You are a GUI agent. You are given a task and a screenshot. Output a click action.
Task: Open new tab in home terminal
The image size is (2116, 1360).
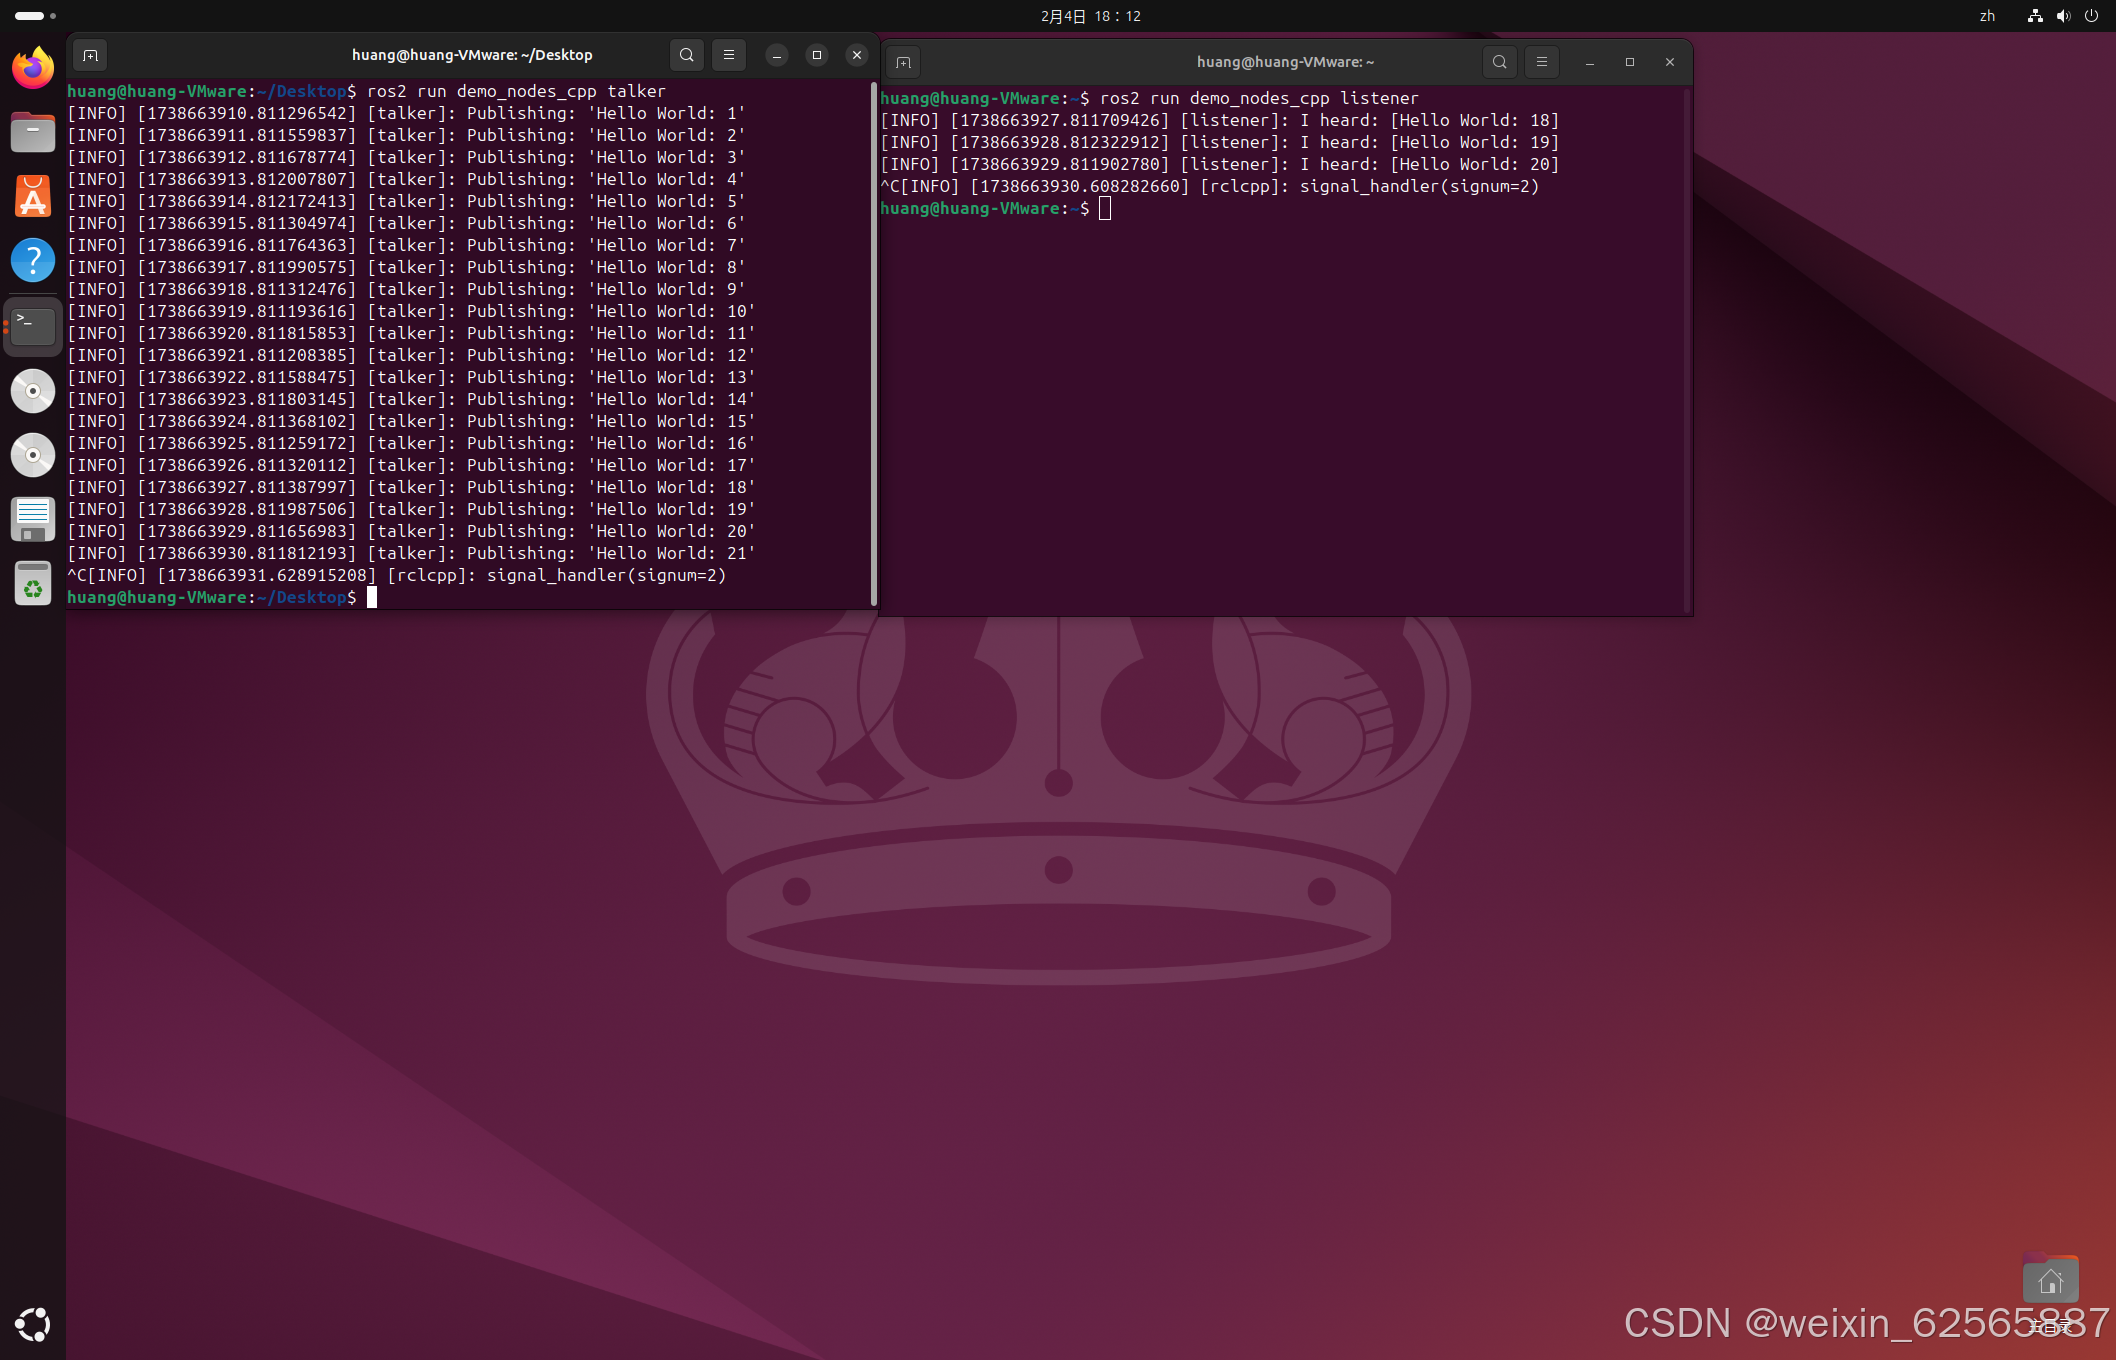click(x=903, y=62)
